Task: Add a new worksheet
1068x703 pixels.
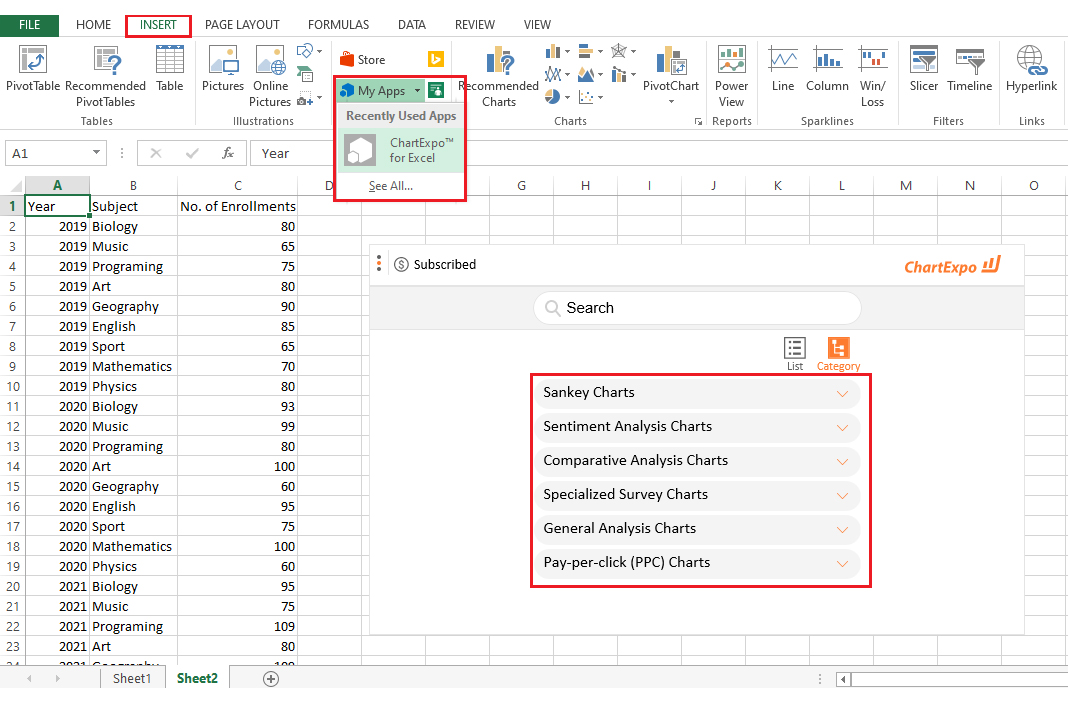Action: (271, 678)
